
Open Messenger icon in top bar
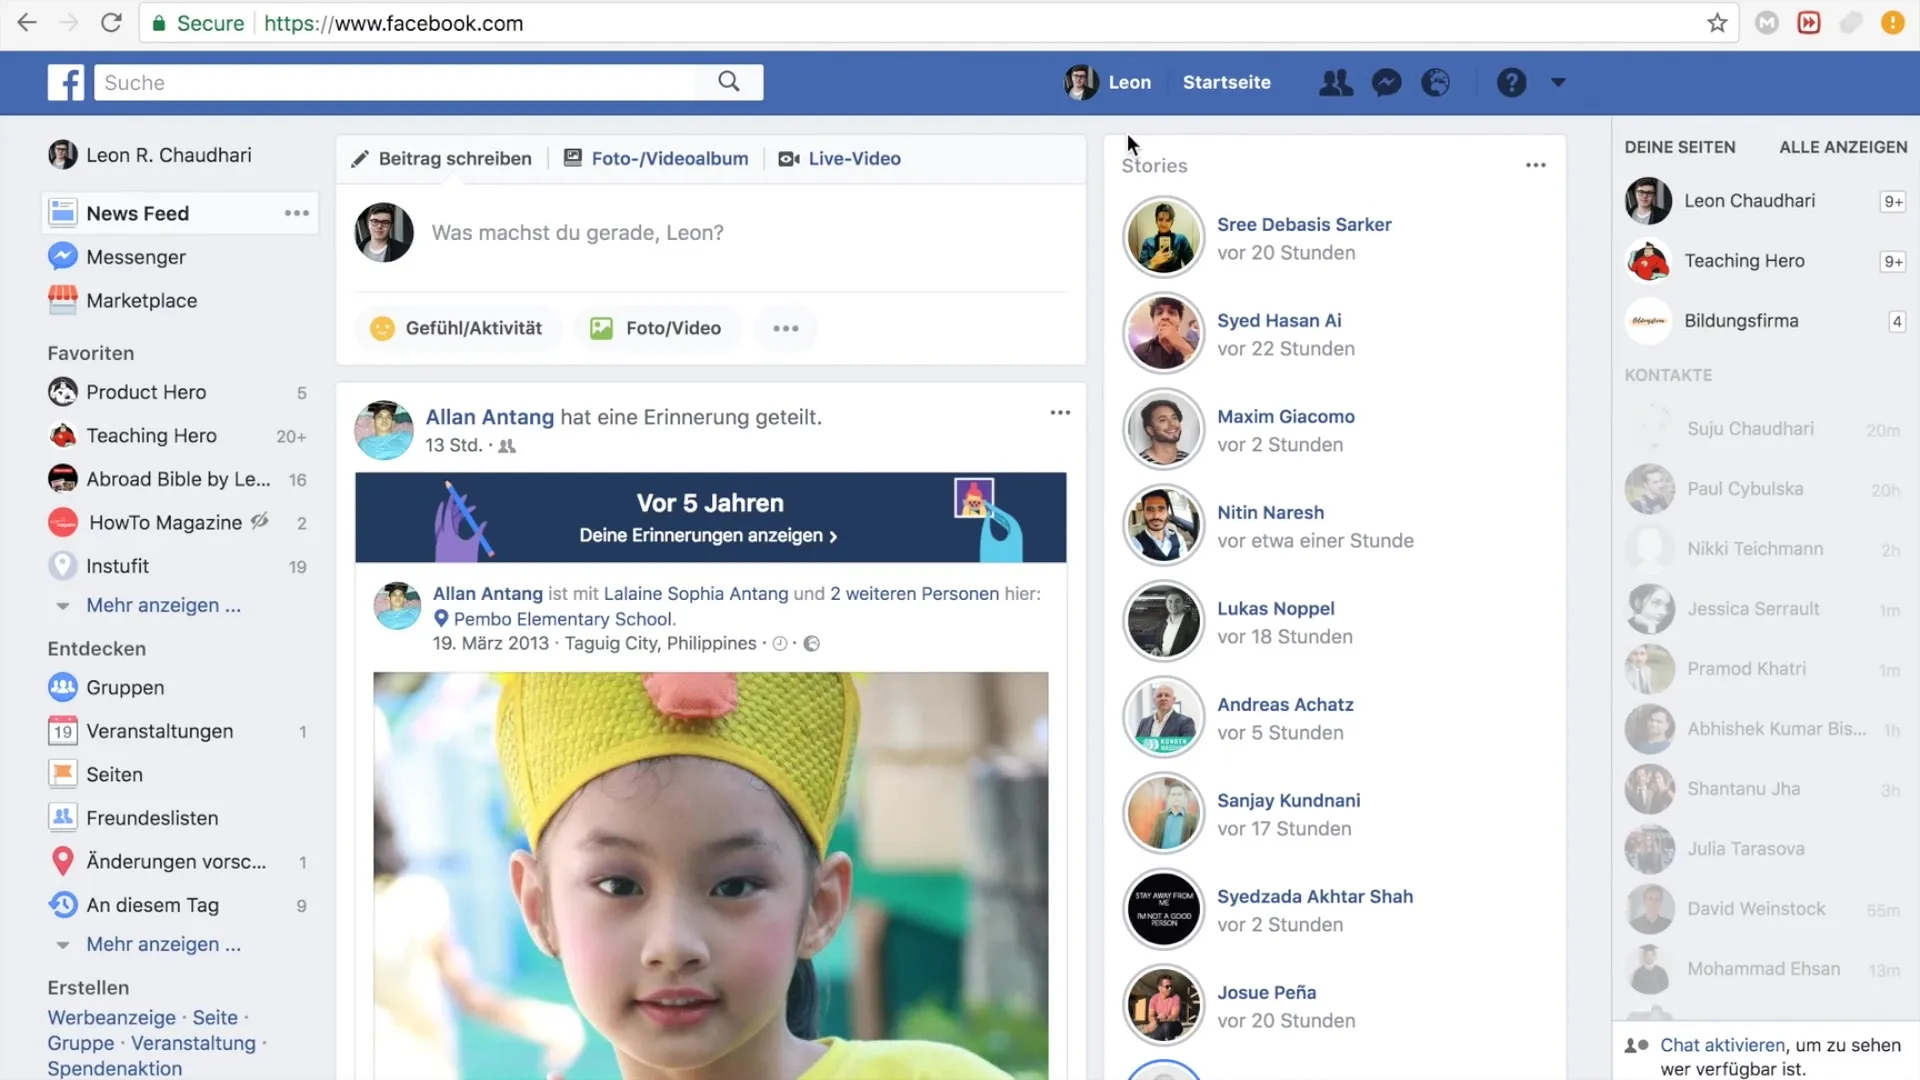(x=1386, y=82)
